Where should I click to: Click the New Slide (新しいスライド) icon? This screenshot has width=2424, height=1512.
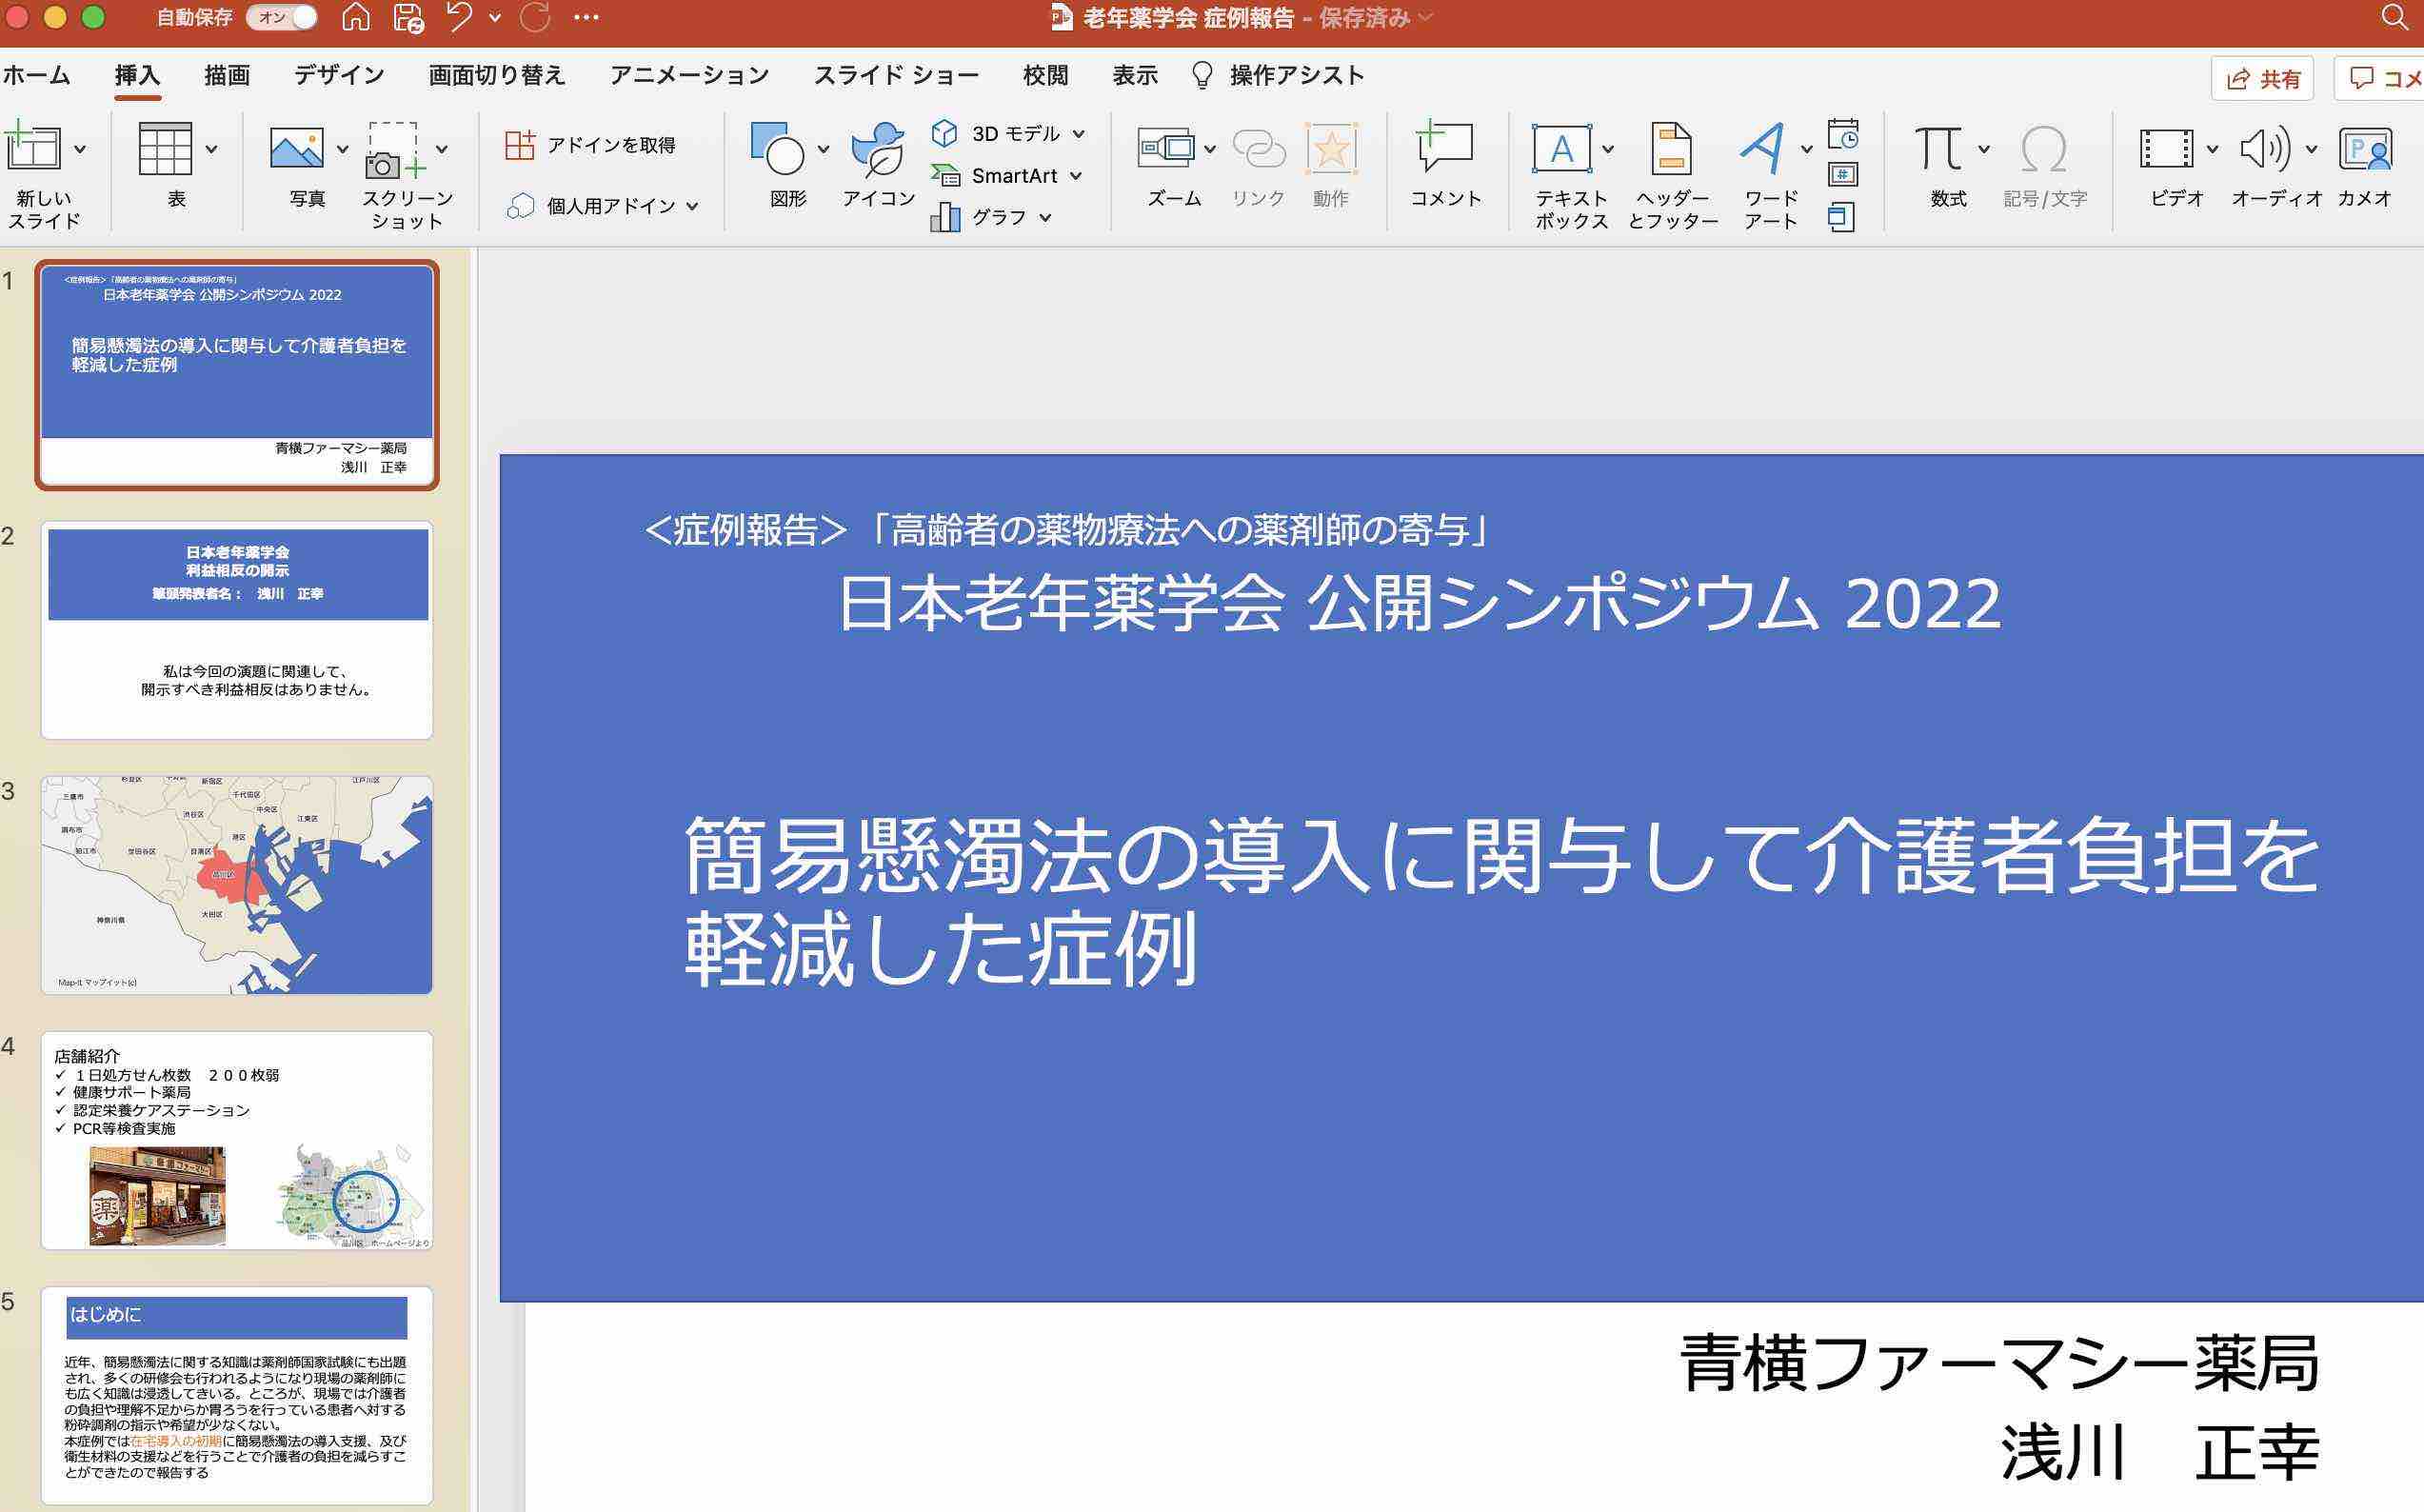click(x=32, y=147)
